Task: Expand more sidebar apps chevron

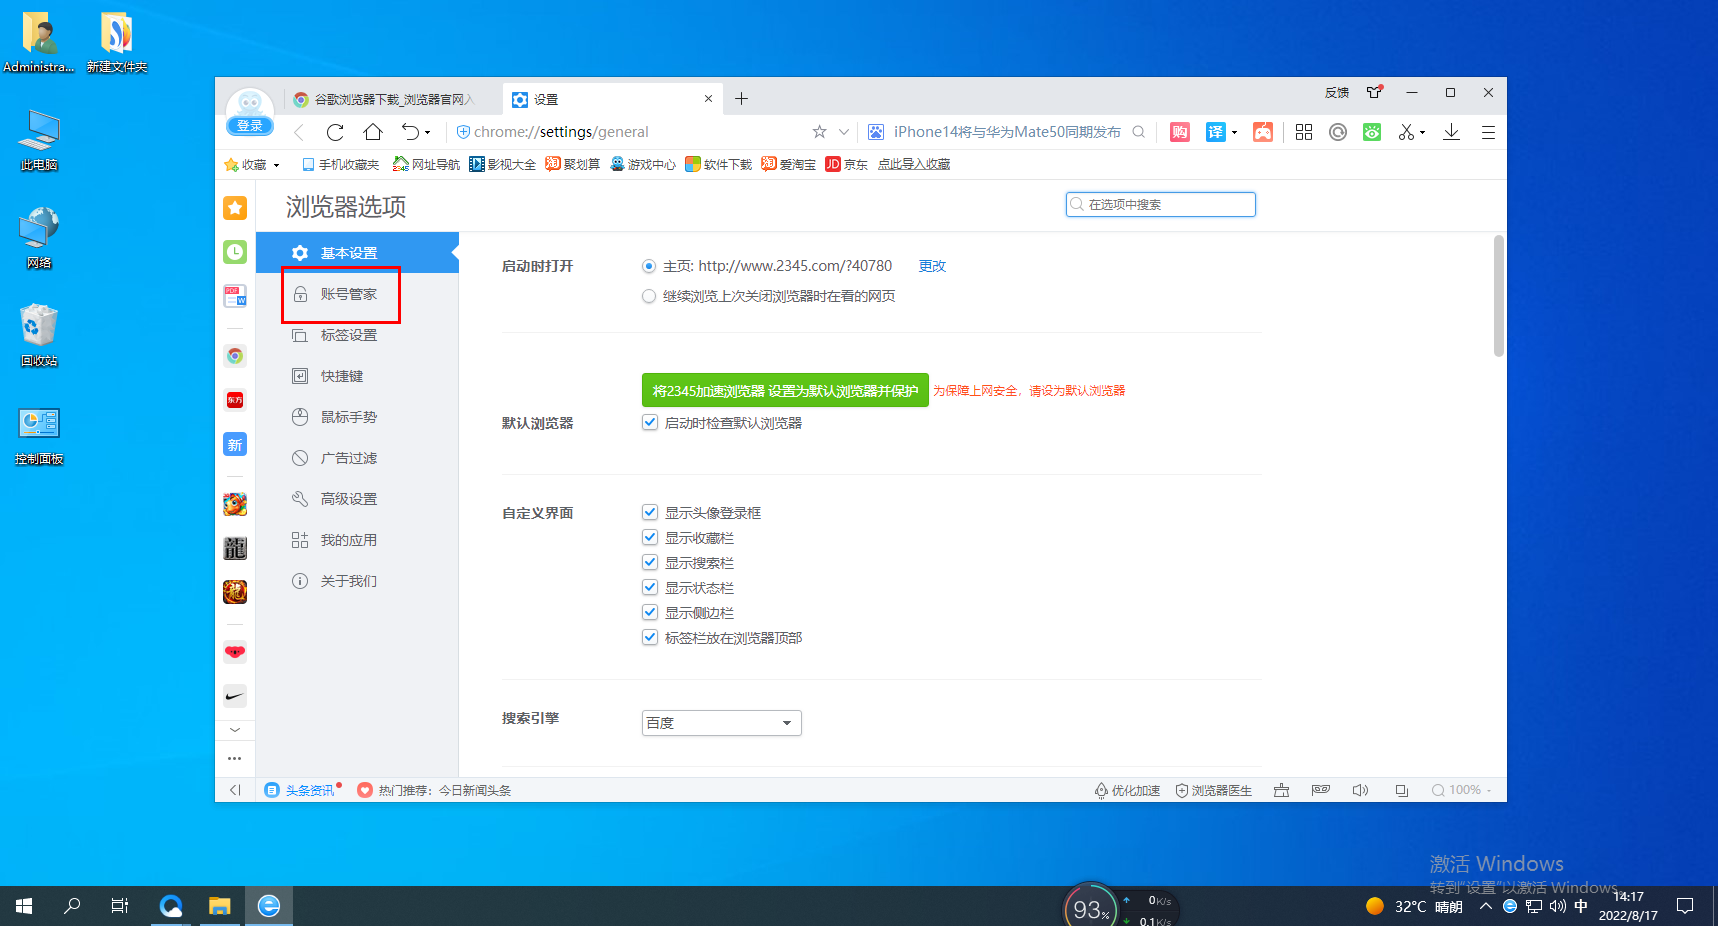Action: click(x=235, y=730)
